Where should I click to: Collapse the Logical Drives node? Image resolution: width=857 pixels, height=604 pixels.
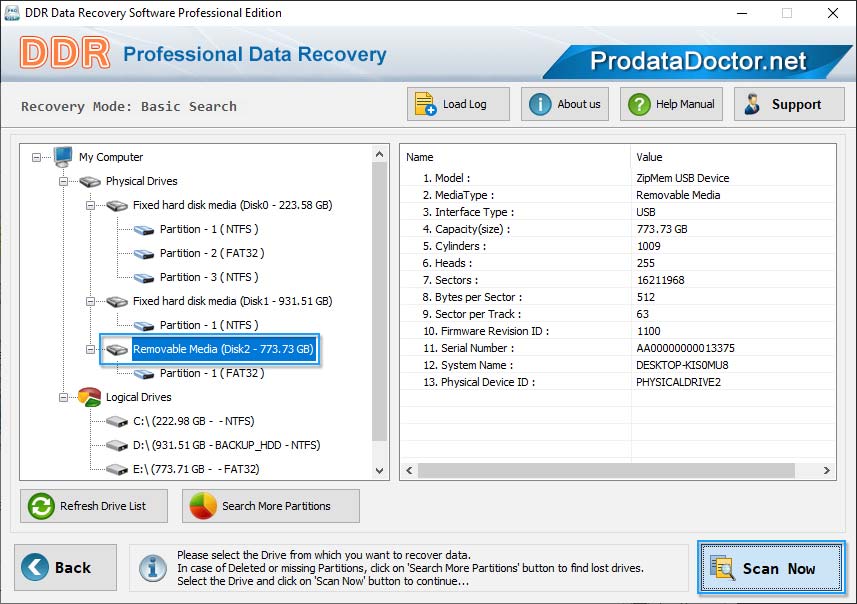(63, 397)
